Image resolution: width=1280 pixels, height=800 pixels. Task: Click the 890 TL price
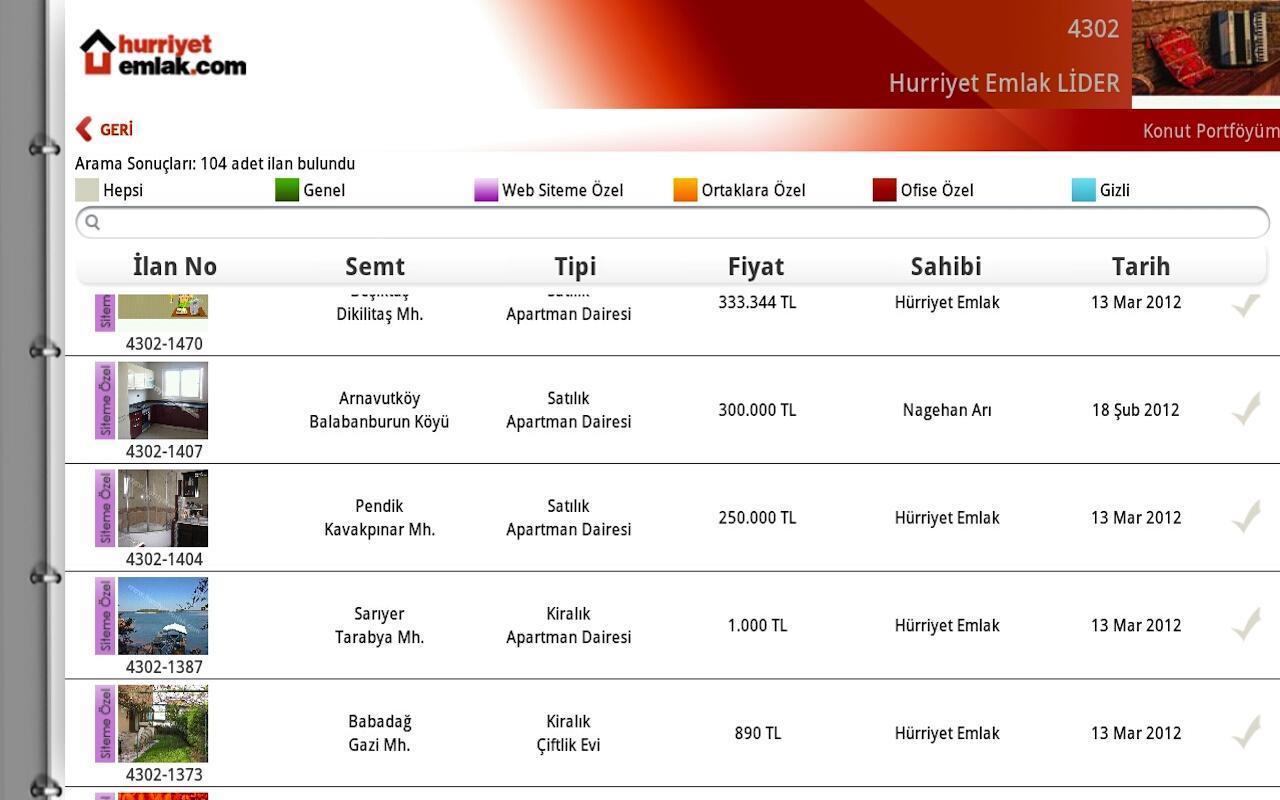[x=757, y=733]
